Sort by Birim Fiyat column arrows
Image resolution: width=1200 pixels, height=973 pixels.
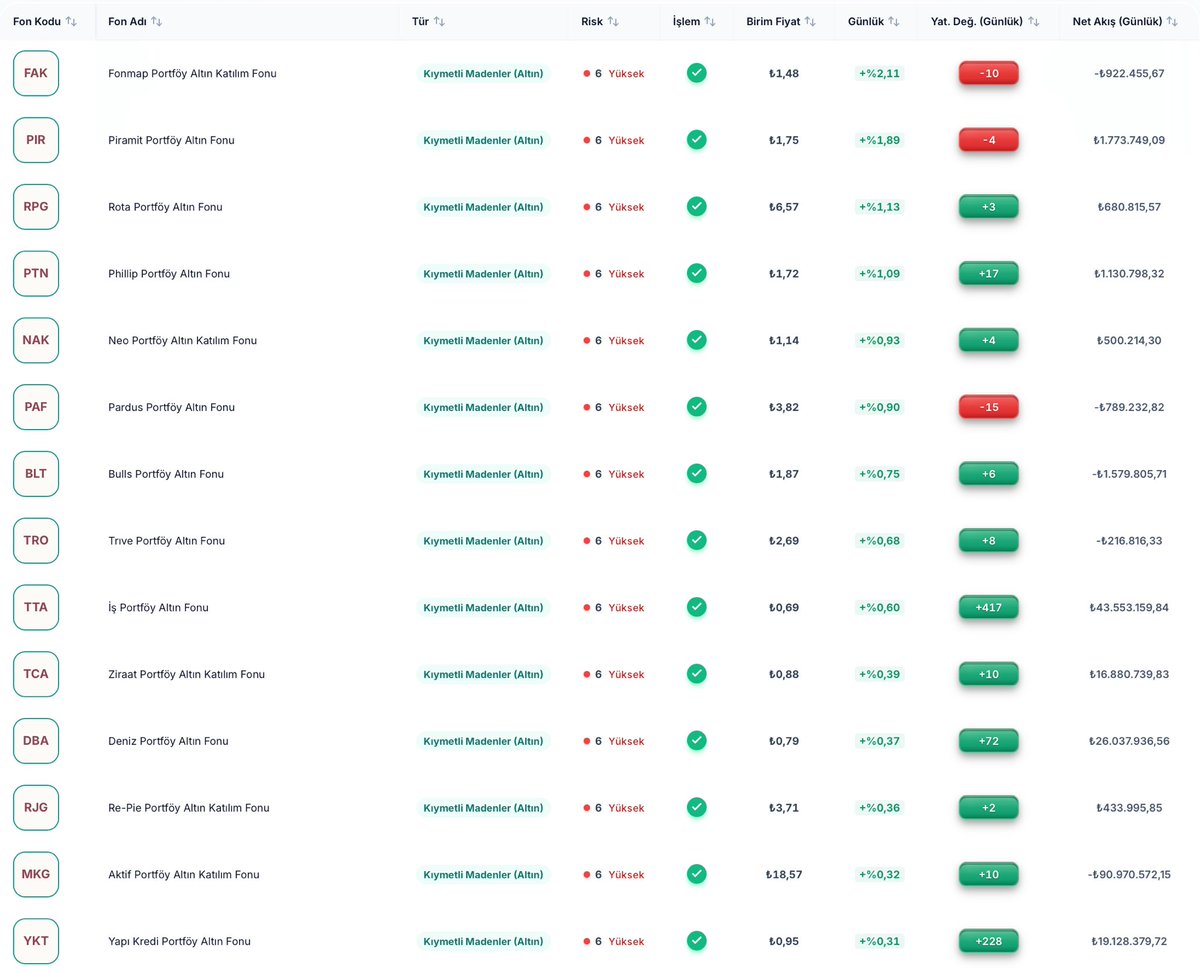[811, 21]
